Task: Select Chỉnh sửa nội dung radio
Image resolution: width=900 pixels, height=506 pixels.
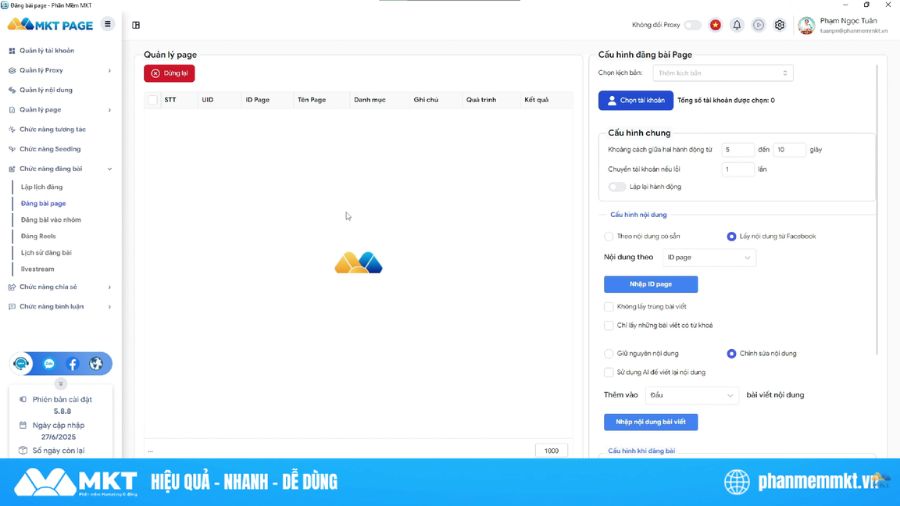Action: (x=731, y=353)
